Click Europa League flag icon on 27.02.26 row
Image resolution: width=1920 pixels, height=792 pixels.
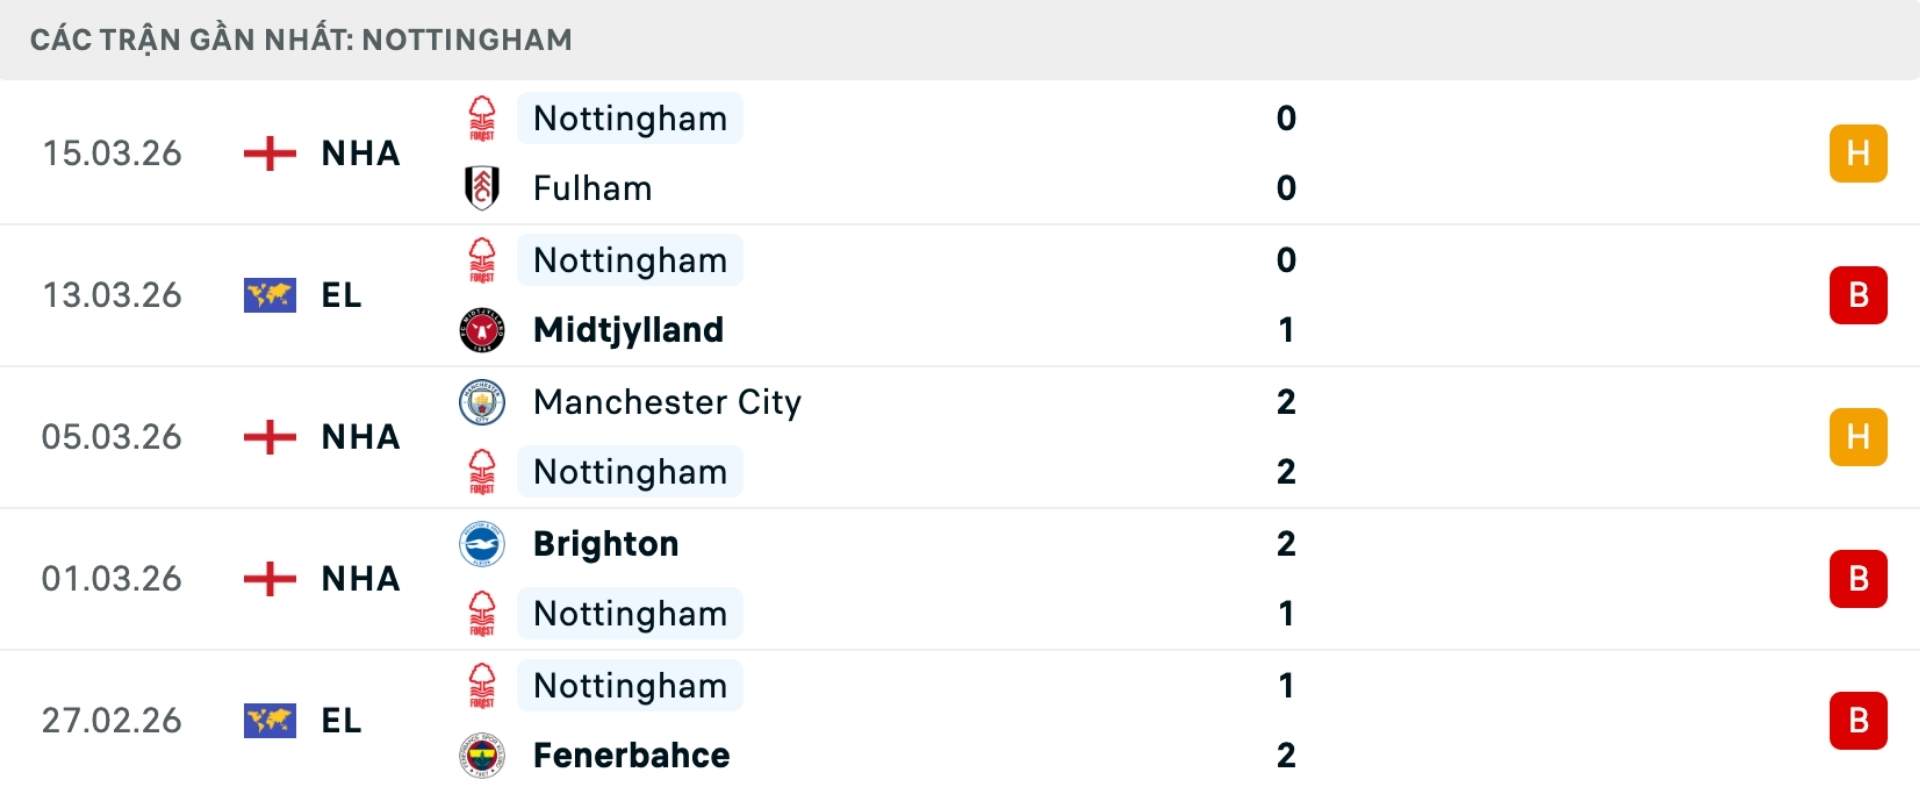tap(270, 720)
